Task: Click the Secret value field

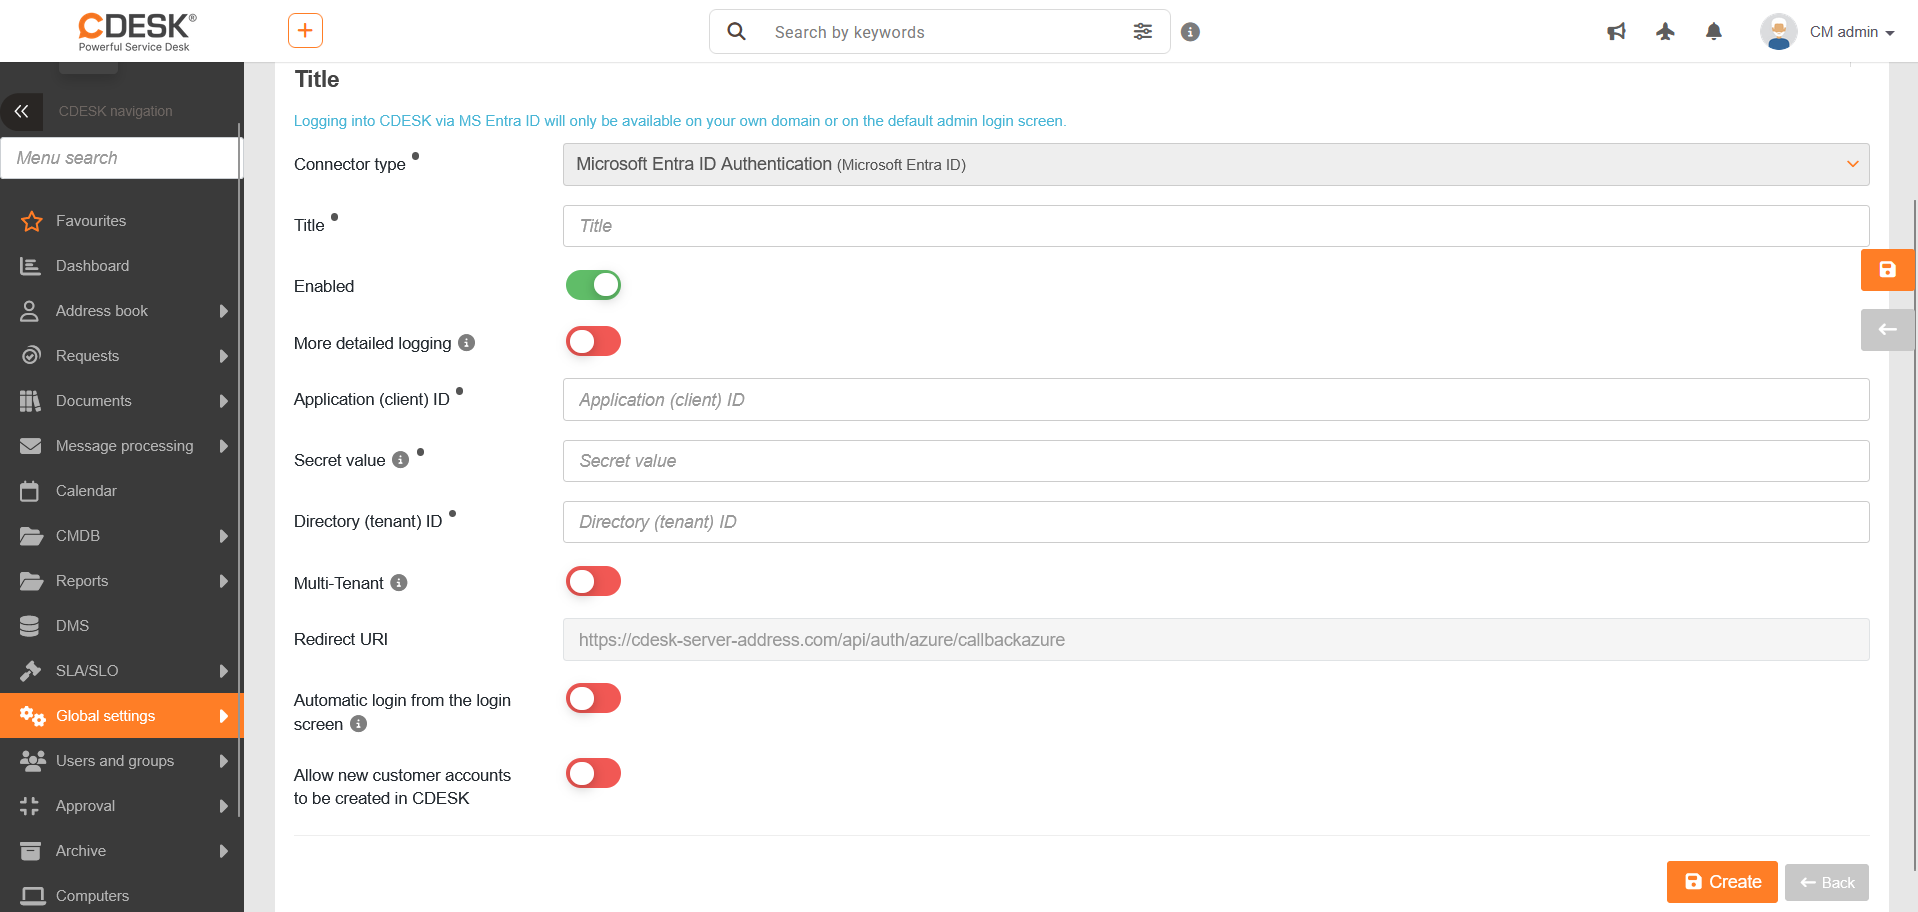Action: [x=1216, y=461]
